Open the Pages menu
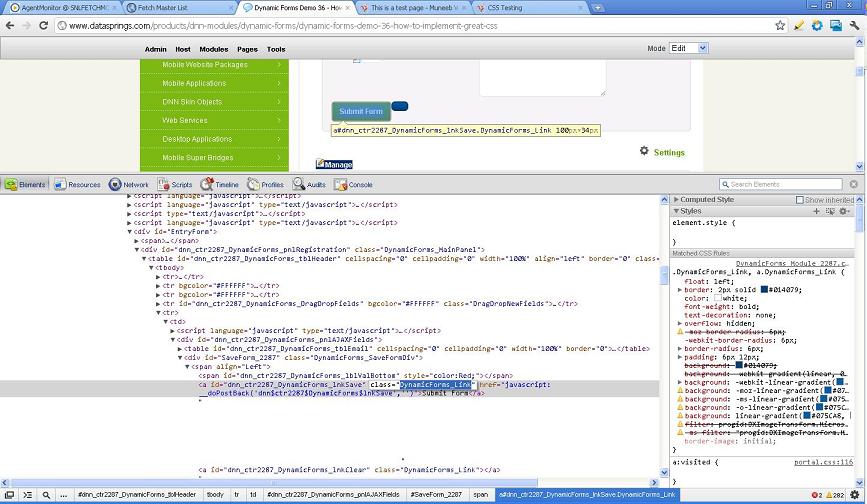Image resolution: width=867 pixels, height=504 pixels. coord(247,49)
